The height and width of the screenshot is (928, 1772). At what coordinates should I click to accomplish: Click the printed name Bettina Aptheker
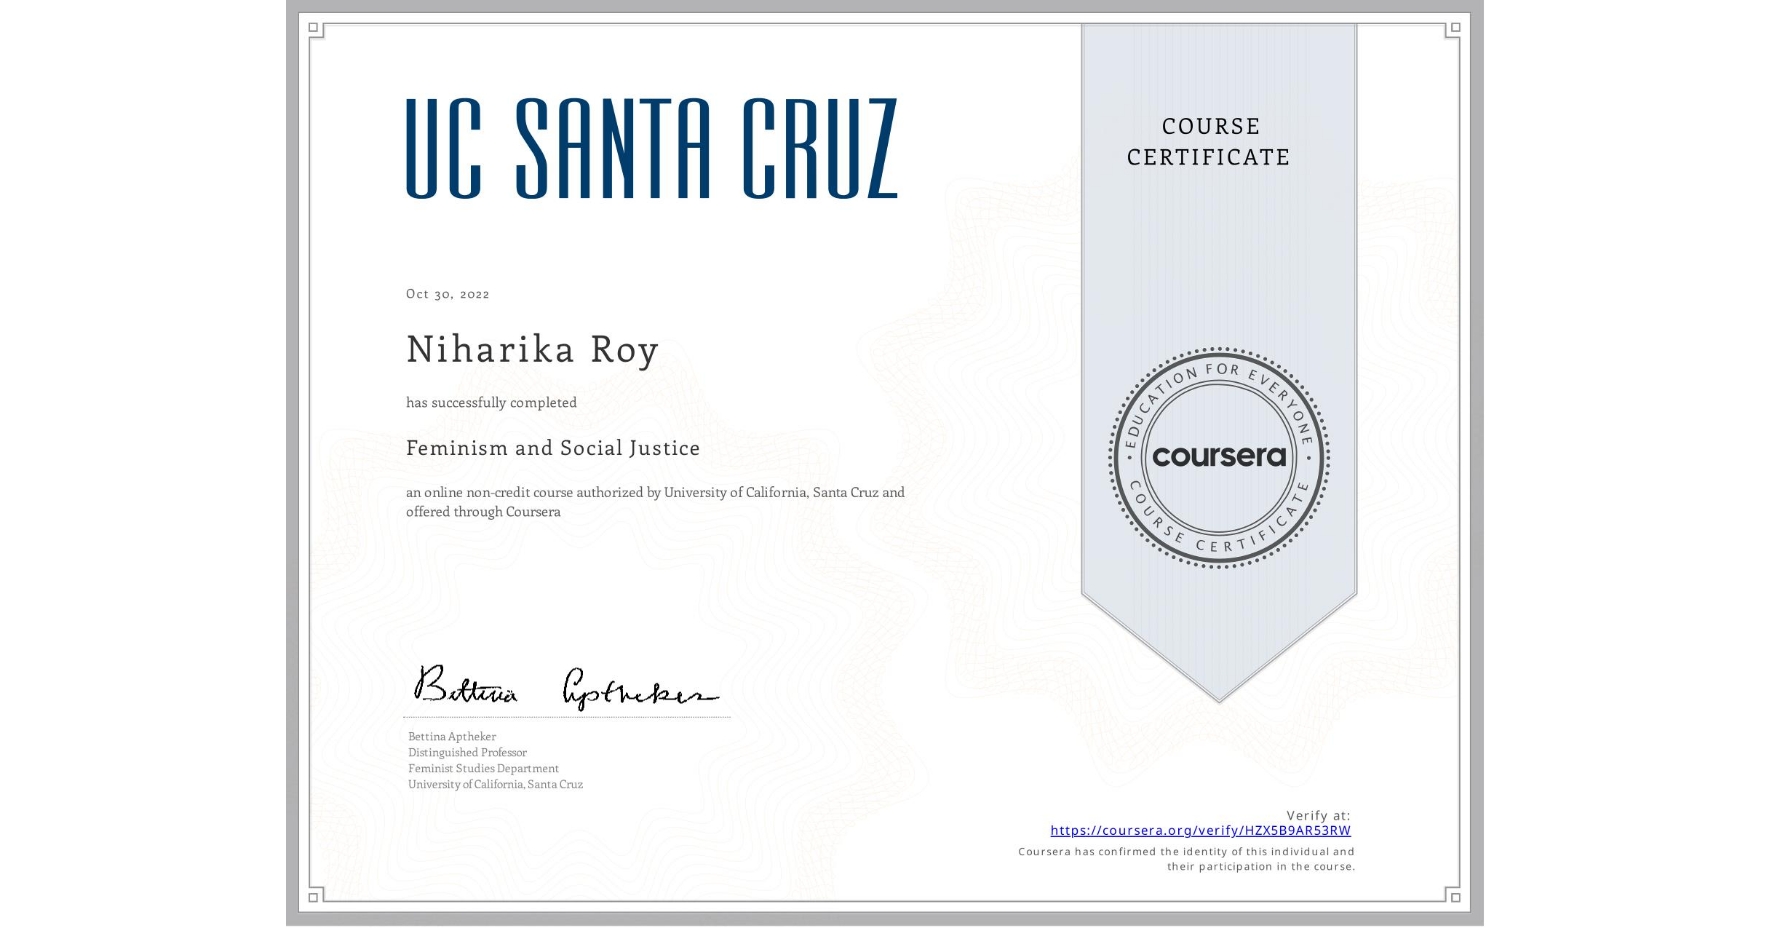coord(452,736)
